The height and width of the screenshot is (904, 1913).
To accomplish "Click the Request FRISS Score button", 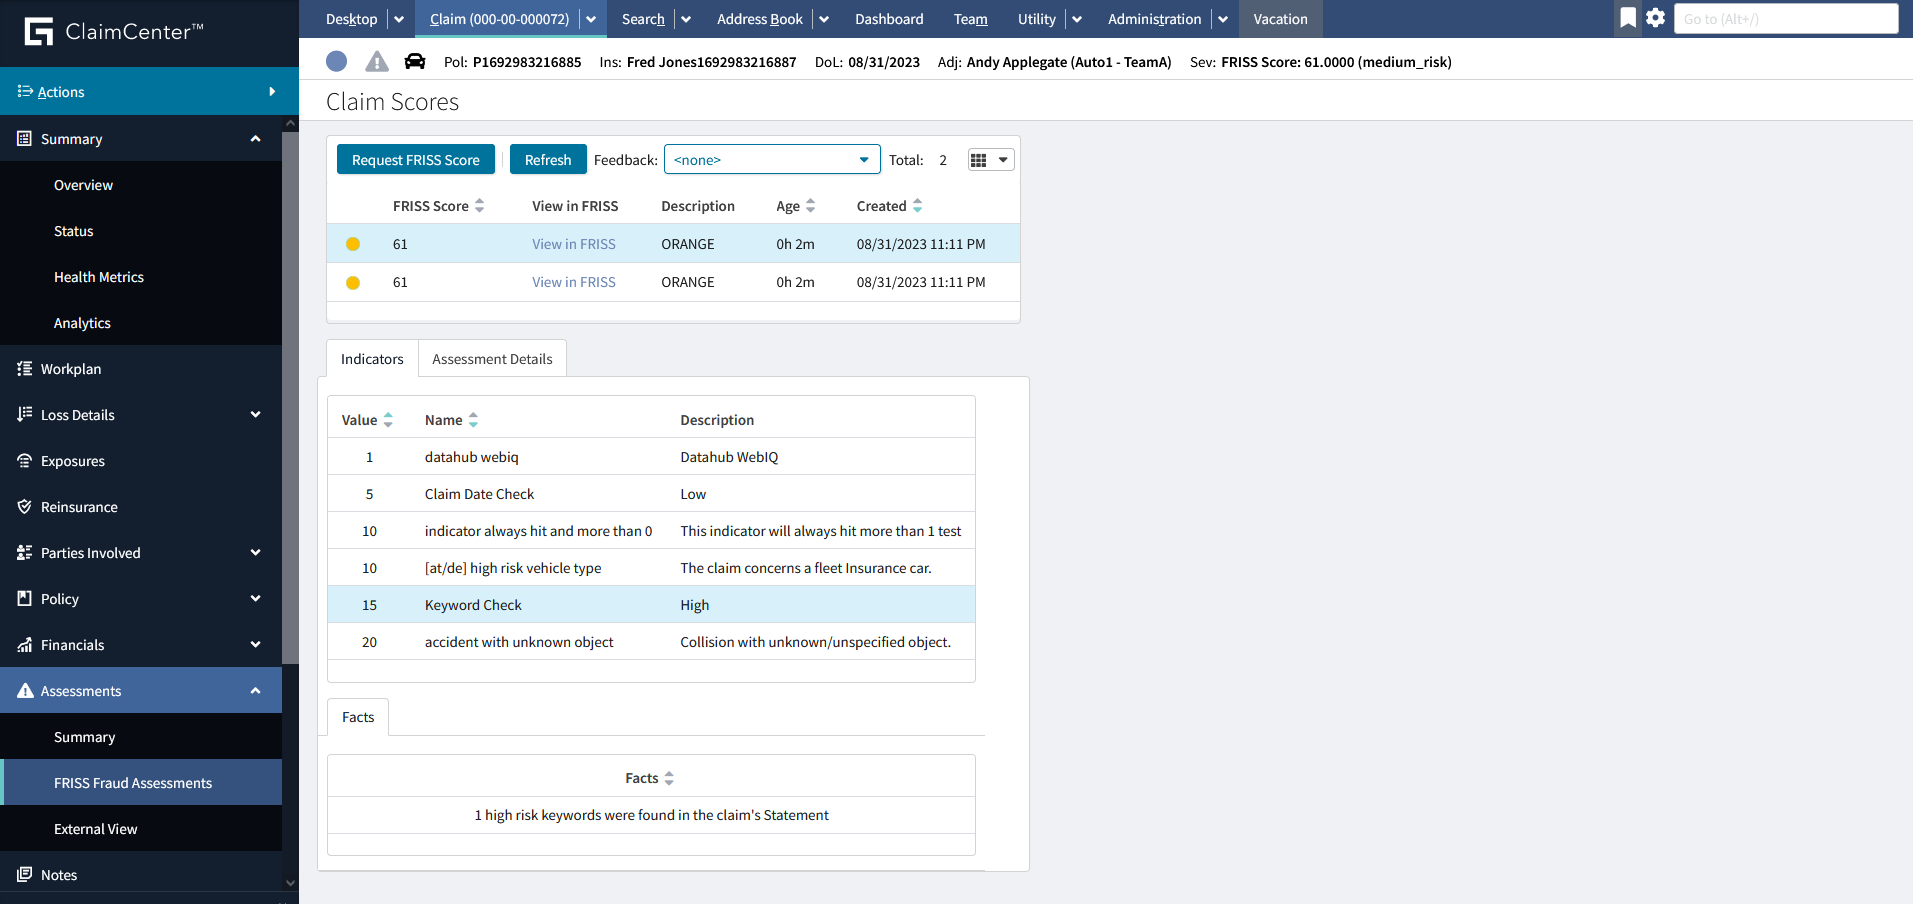I will (415, 160).
